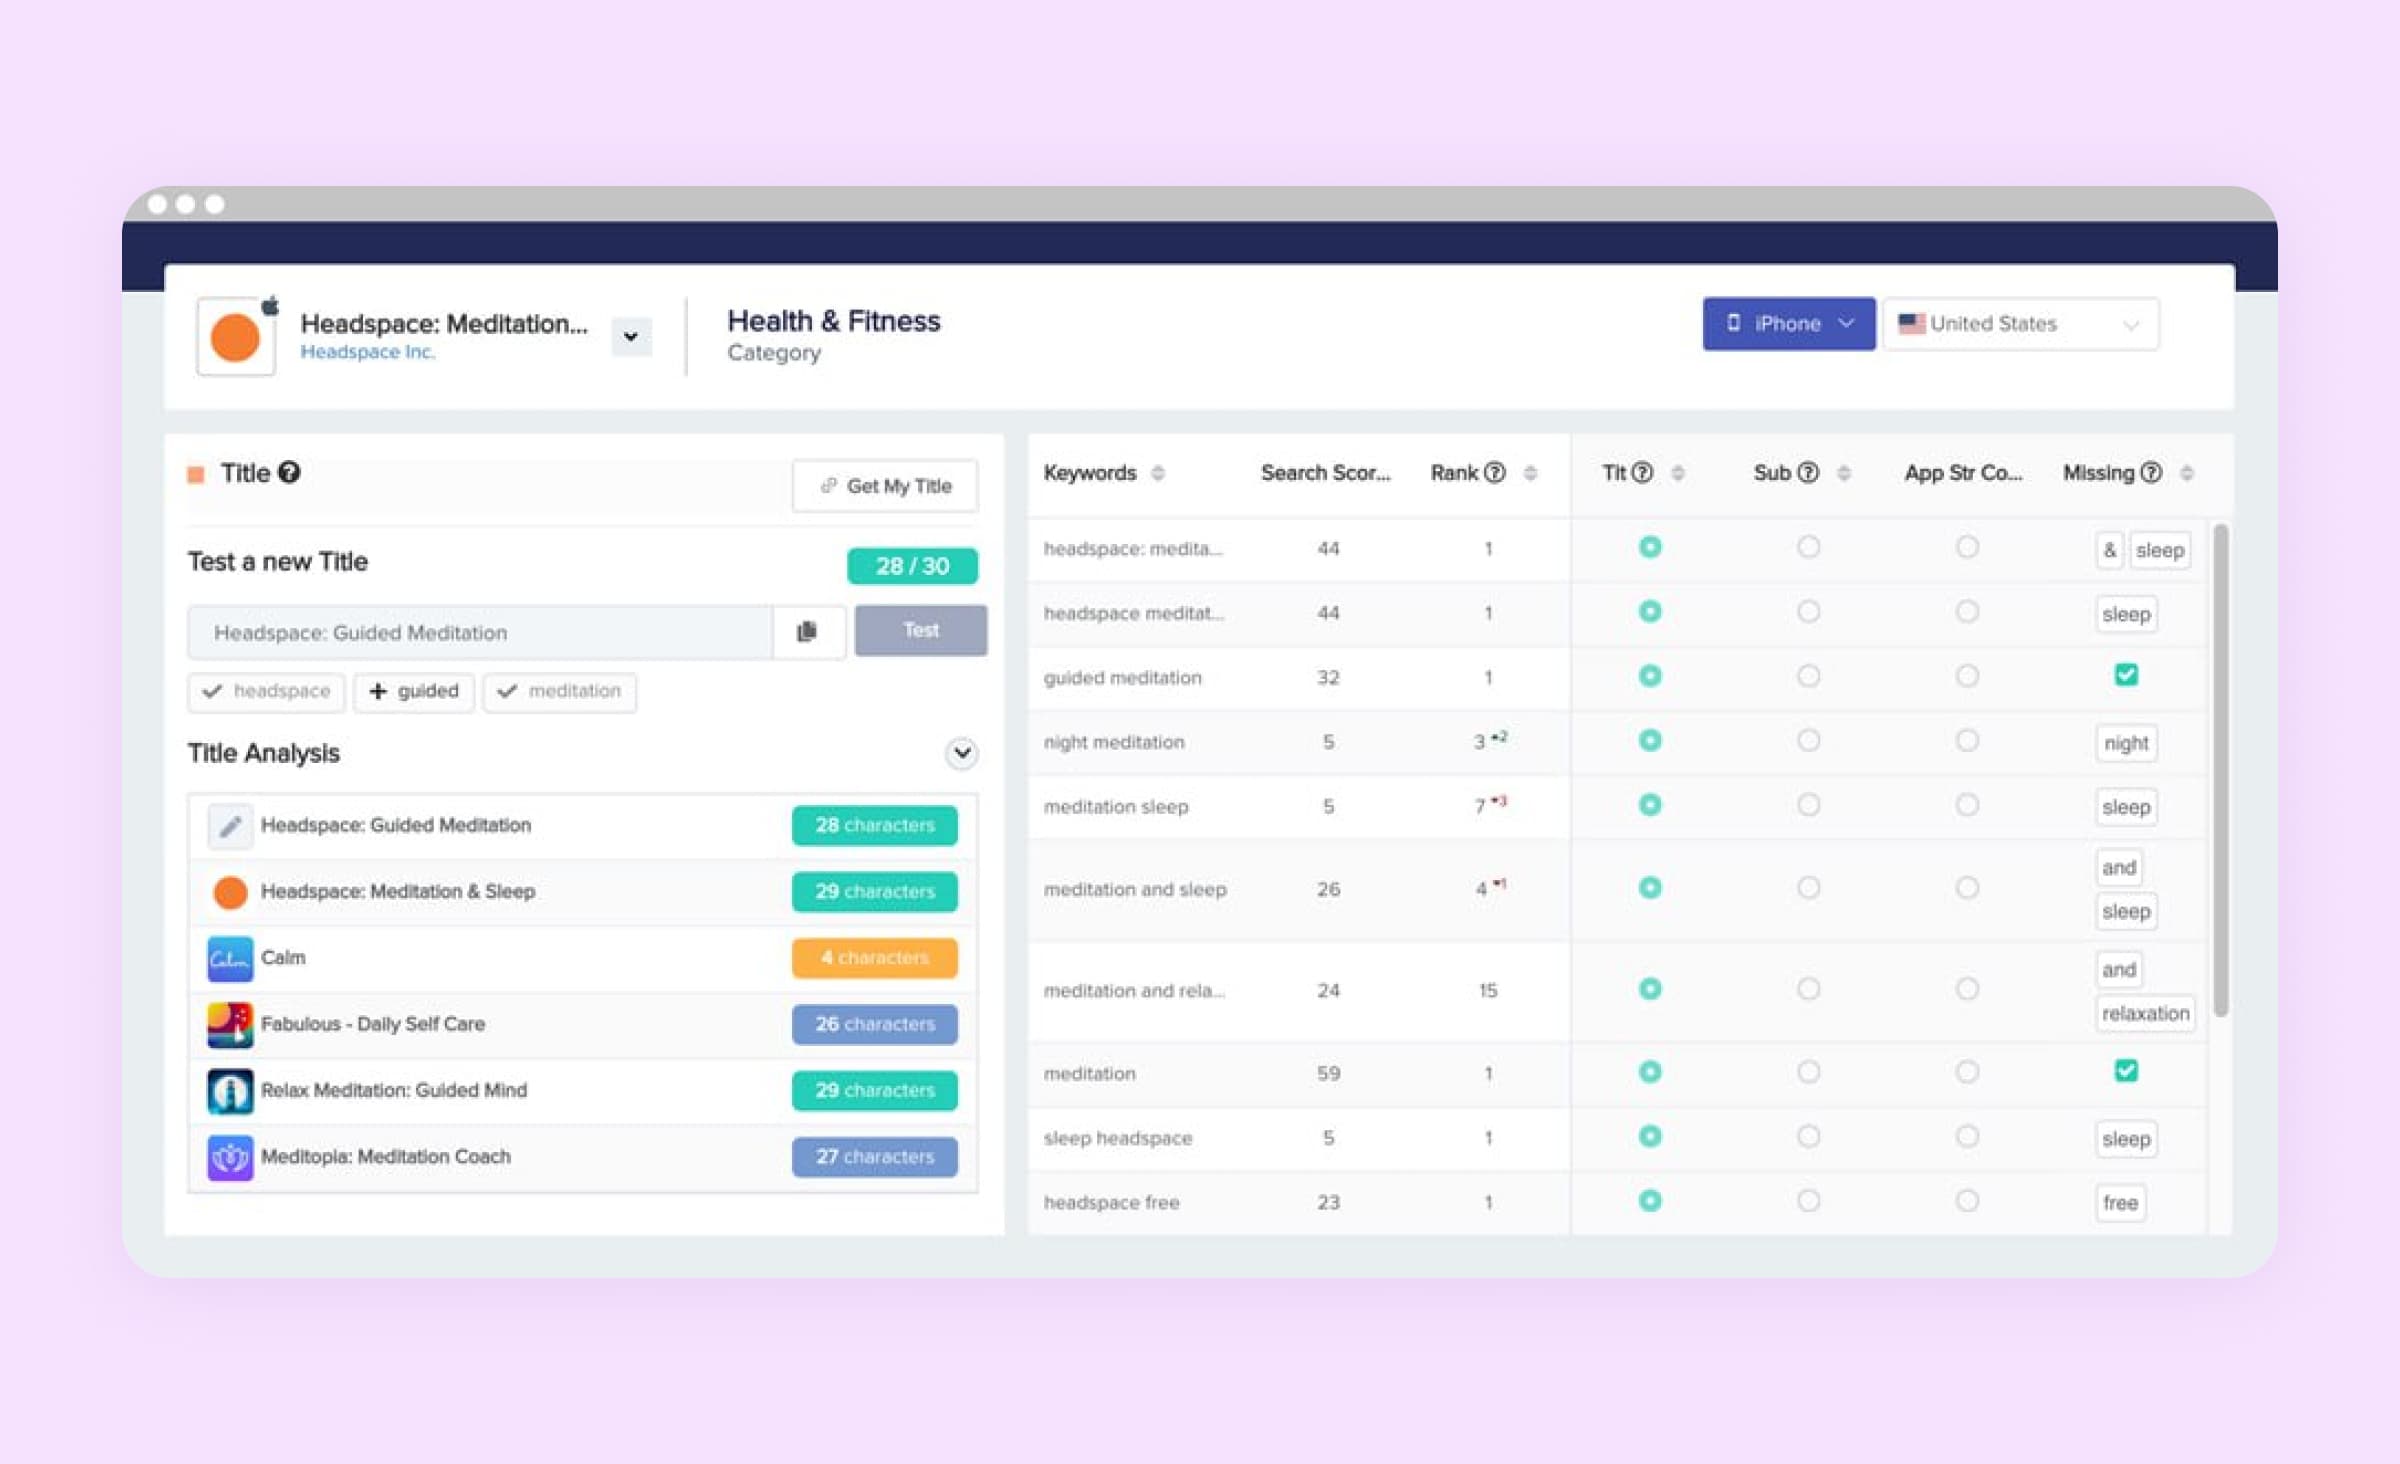The width and height of the screenshot is (2400, 1464).
Task: Click the 28 characters badge
Action: pyautogui.click(x=875, y=825)
